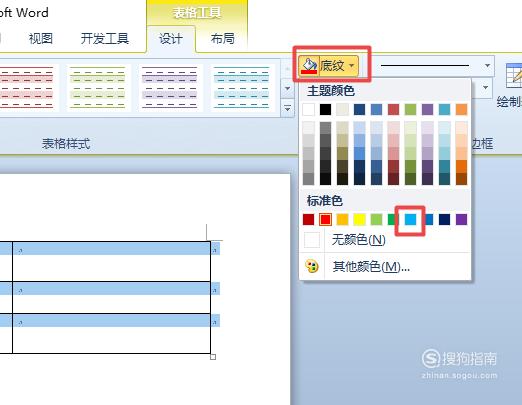Screen dimensions: 522x405
Task: Open 其他颜色(M)... more colors dialog
Action: tap(385, 266)
